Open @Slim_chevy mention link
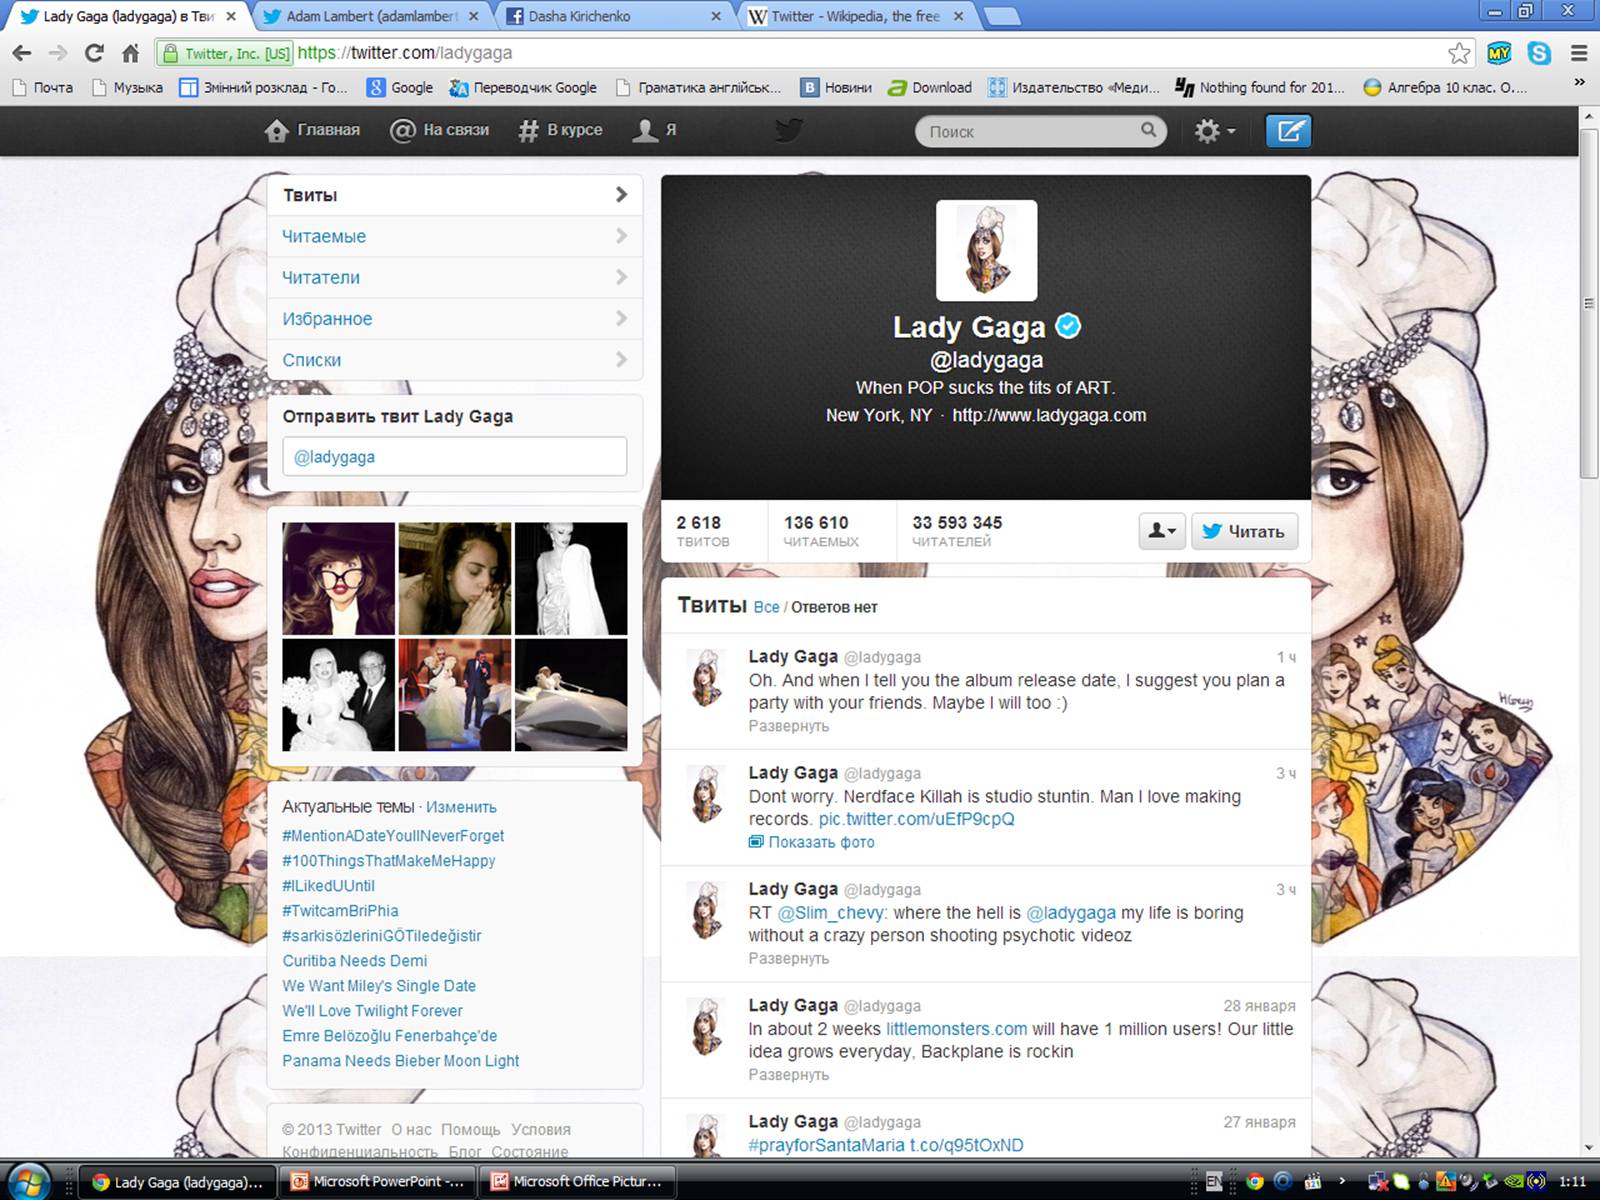 pyautogui.click(x=831, y=913)
